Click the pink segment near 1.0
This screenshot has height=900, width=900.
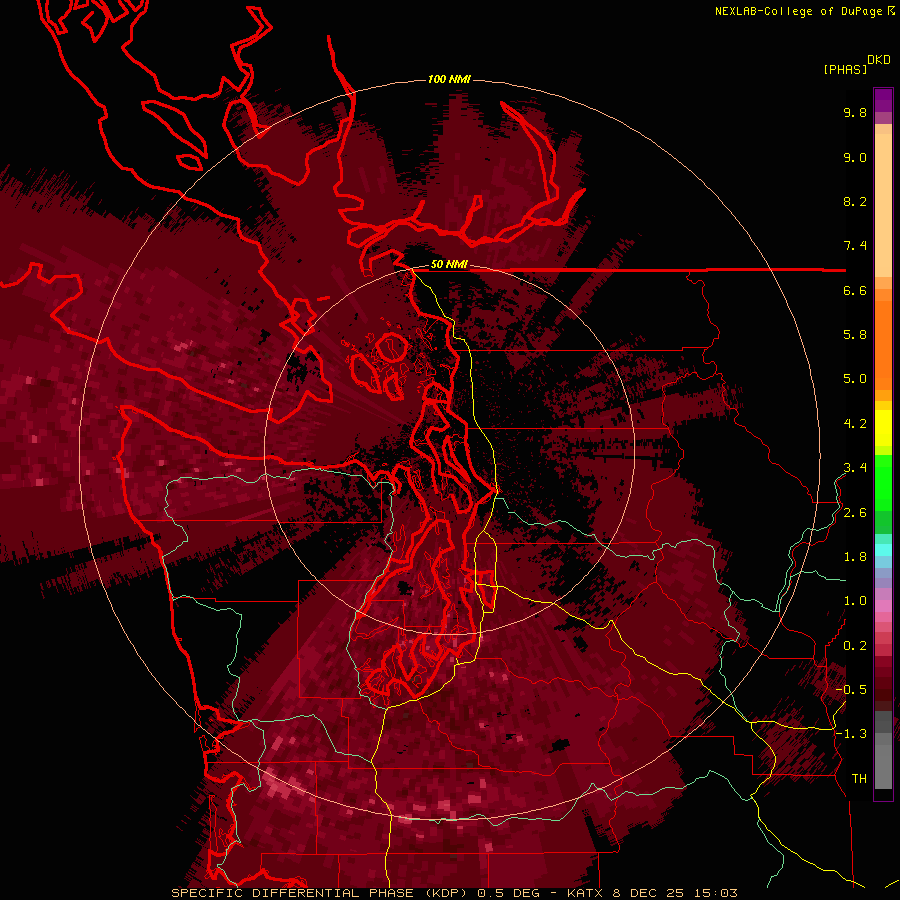(883, 605)
